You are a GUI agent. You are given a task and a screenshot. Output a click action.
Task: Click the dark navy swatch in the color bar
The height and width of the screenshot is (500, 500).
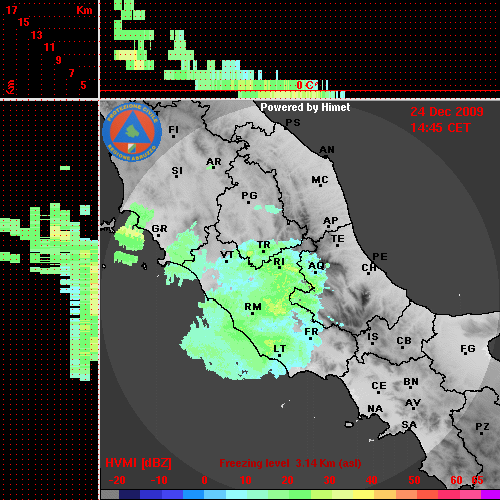tap(129, 494)
